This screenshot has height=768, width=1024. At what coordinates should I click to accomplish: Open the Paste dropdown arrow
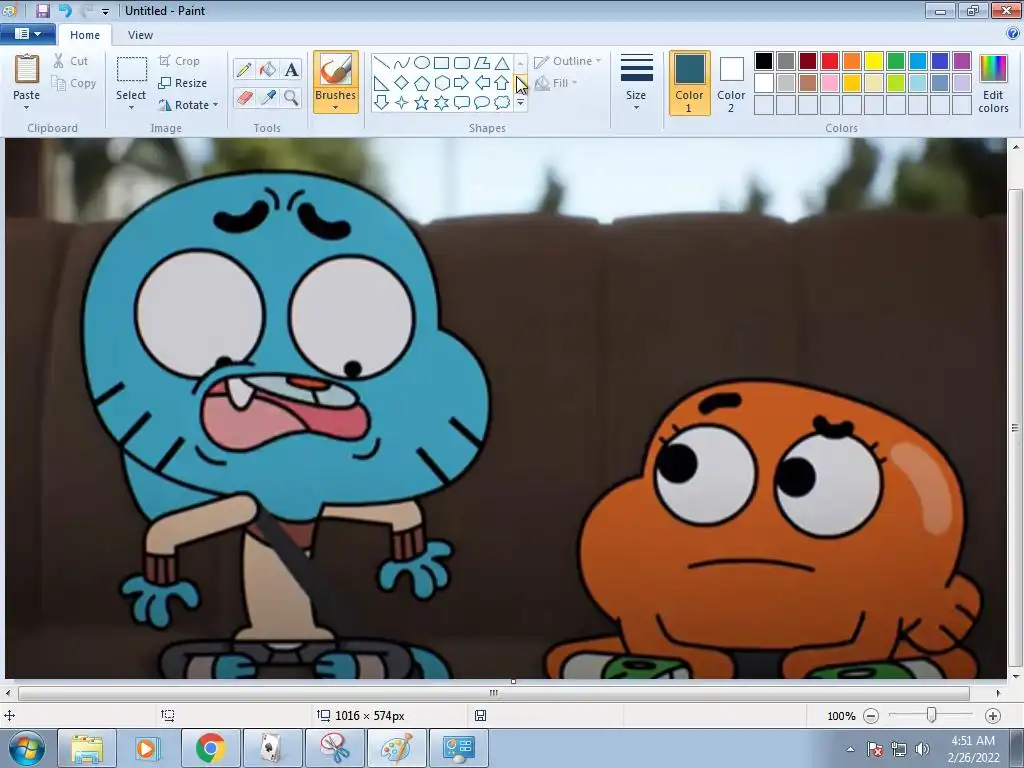tap(27, 107)
